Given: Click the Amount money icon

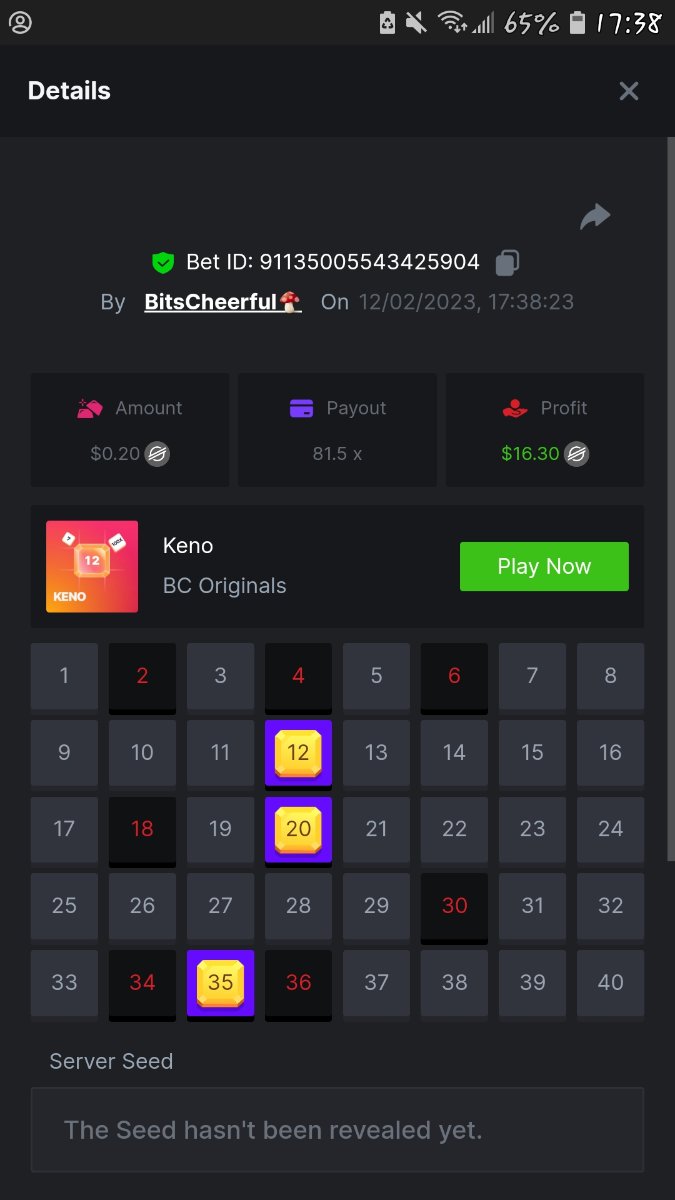Looking at the screenshot, I should (x=90, y=408).
